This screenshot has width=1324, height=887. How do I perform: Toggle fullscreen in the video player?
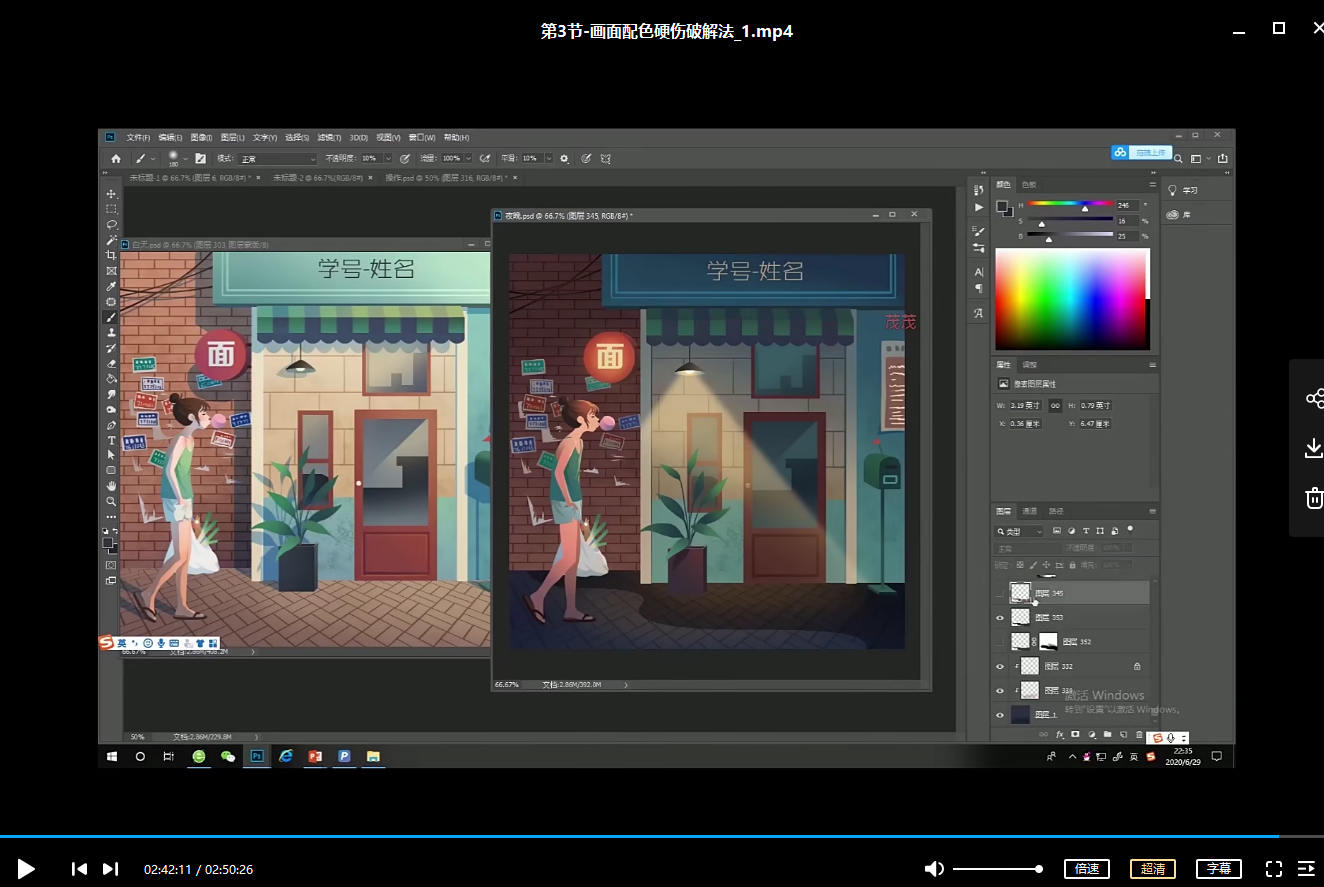[x=1273, y=869]
